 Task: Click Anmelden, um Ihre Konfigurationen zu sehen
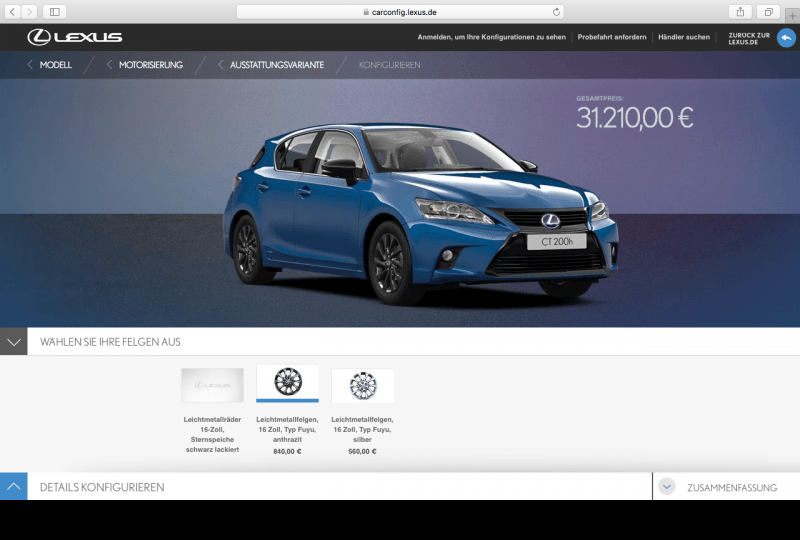491,37
